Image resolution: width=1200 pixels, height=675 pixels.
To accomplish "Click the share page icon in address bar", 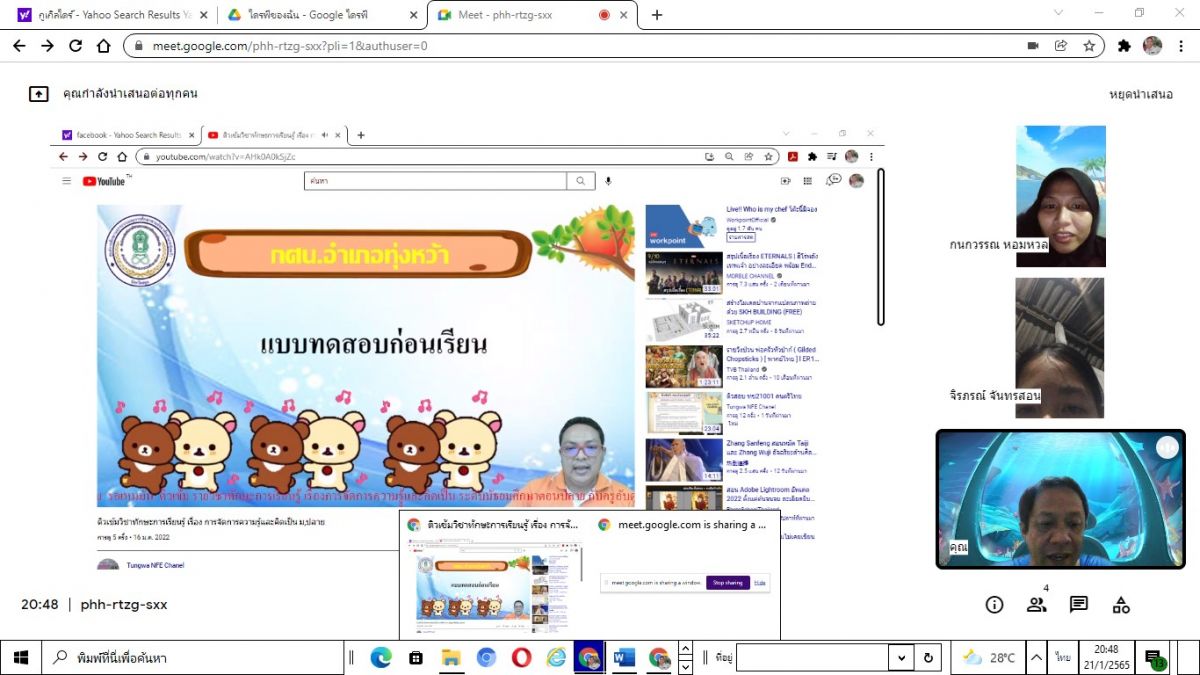I will coord(1061,46).
